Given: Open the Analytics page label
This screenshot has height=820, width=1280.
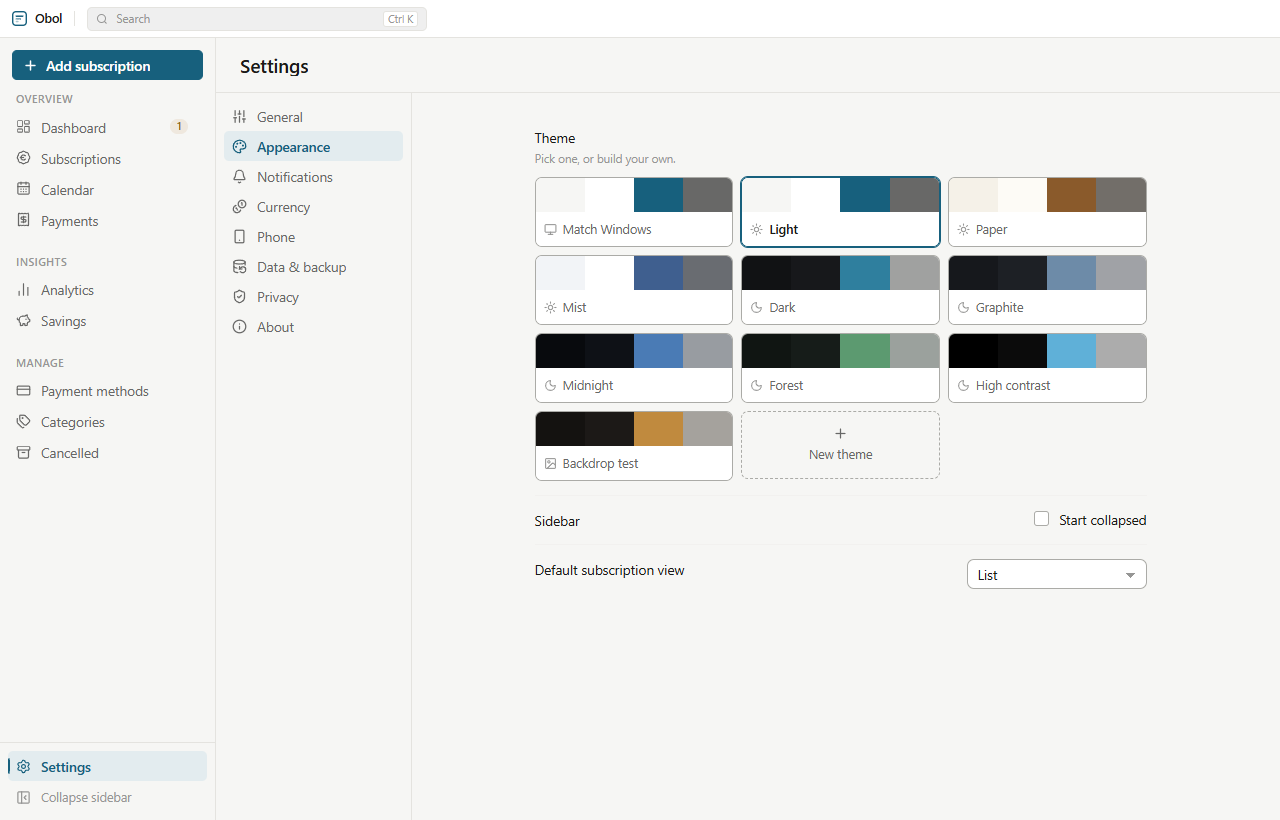Looking at the screenshot, I should tap(67, 290).
